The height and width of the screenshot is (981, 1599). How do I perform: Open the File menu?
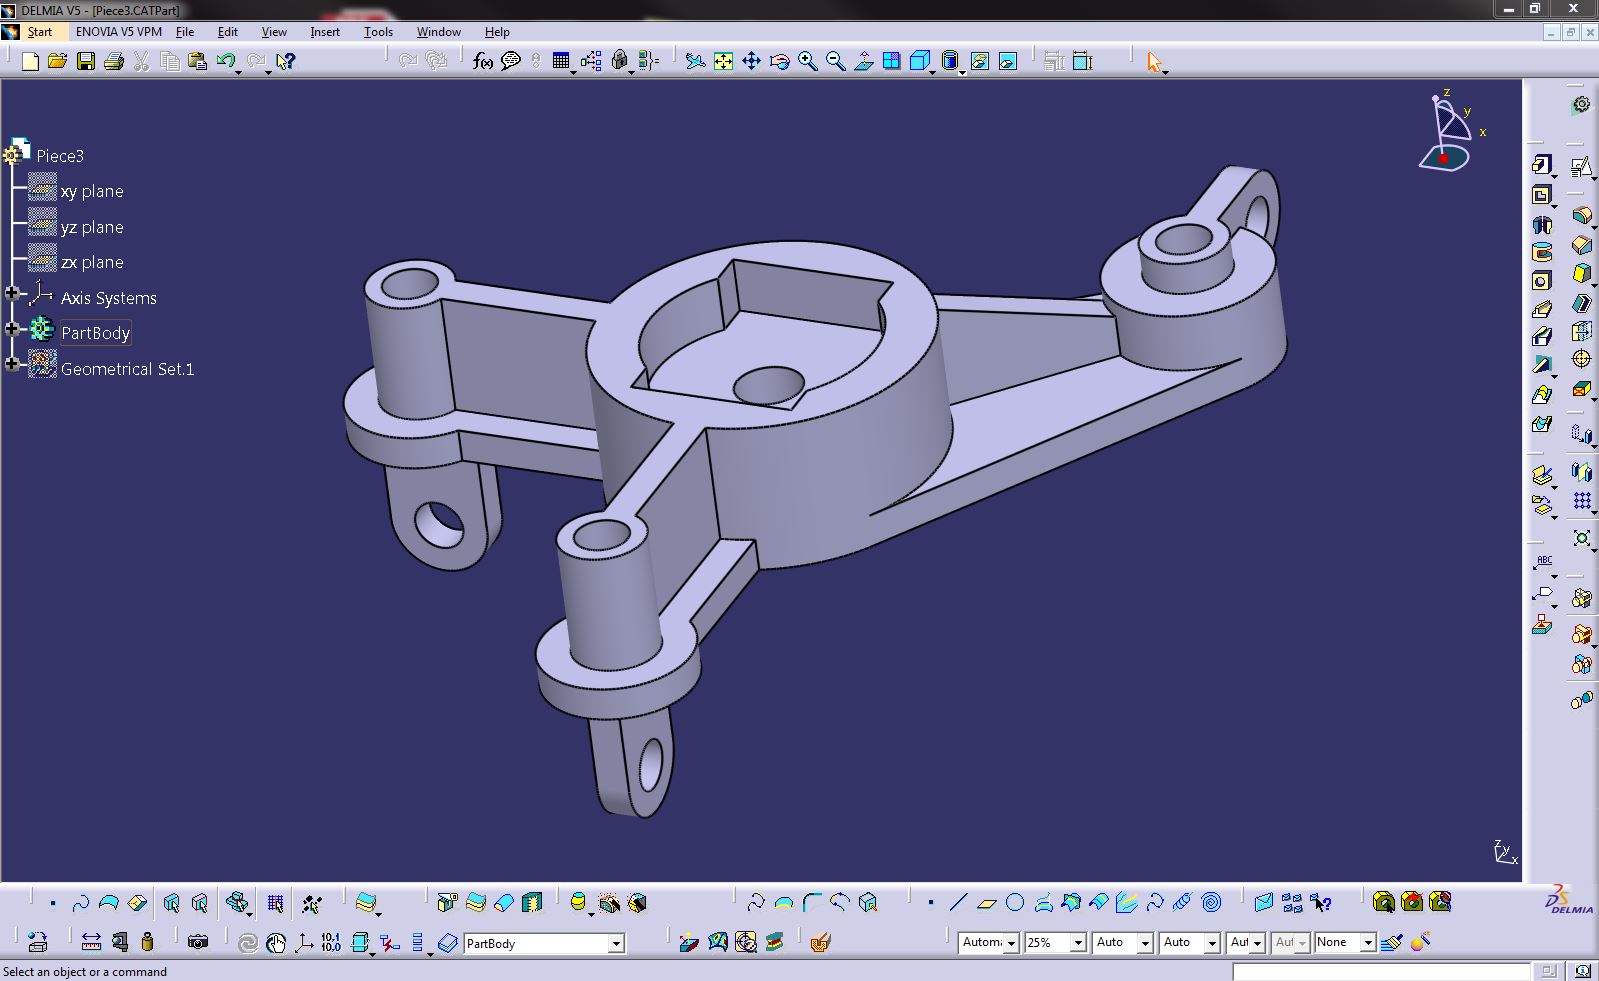185,32
